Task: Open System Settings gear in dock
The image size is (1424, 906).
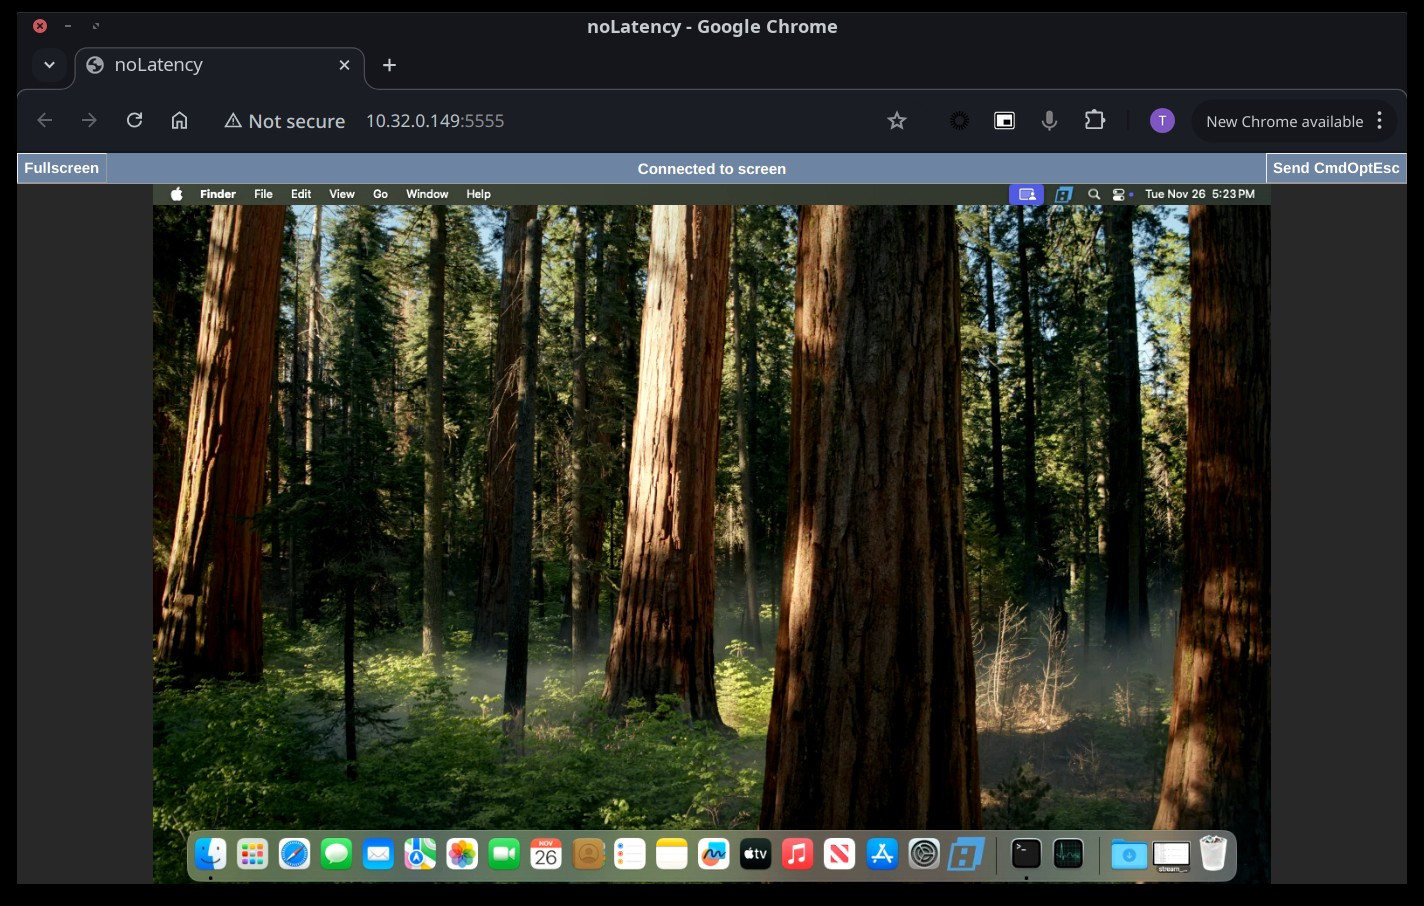Action: click(x=924, y=854)
